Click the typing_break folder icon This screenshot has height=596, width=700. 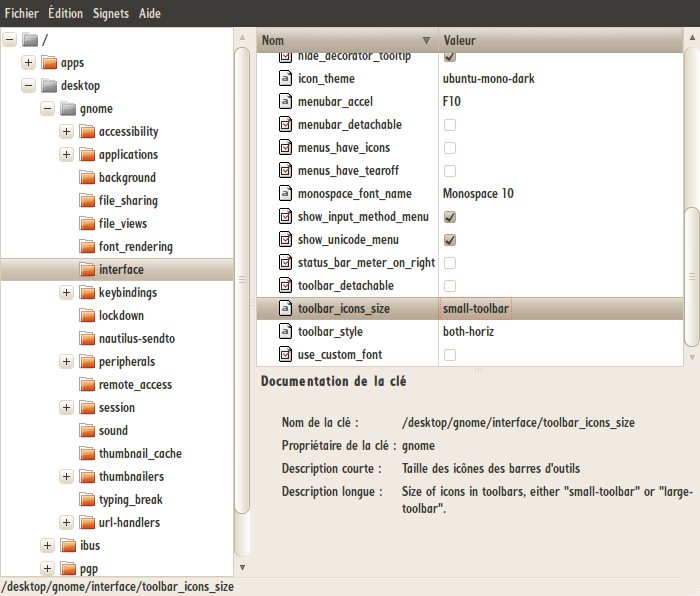coord(87,499)
